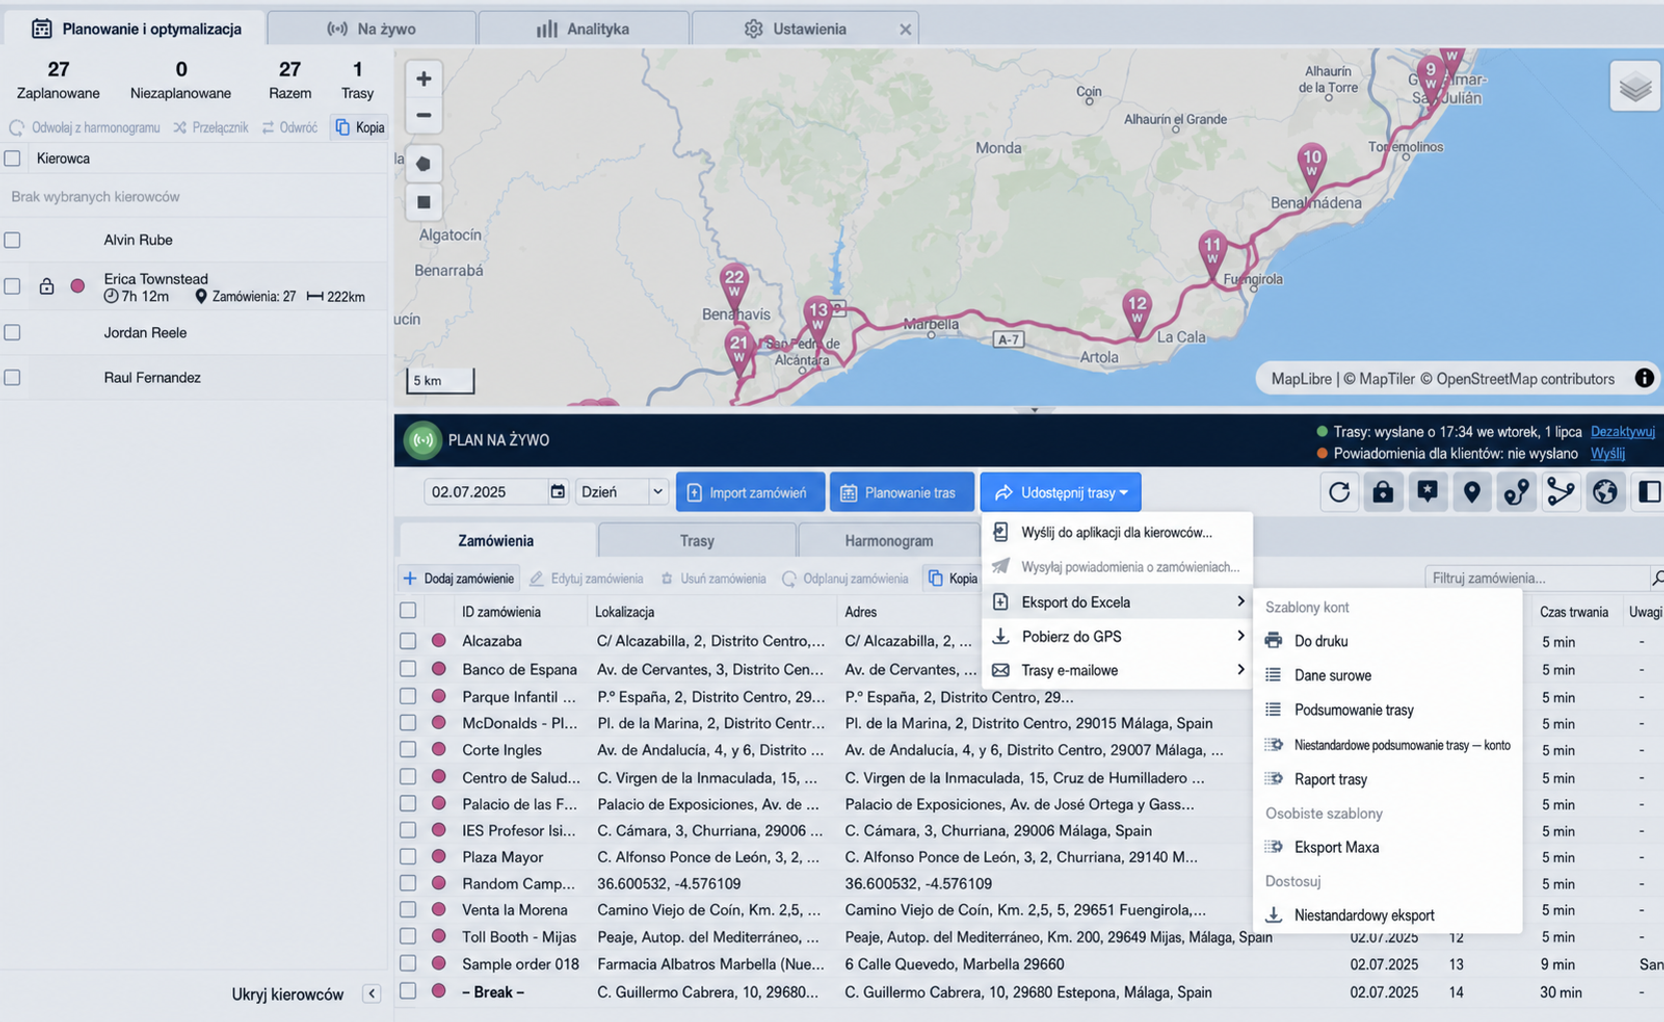Screen dimensions: 1664x1022
Task: Select the polygon drawing tool on map
Action: pyautogui.click(x=424, y=163)
